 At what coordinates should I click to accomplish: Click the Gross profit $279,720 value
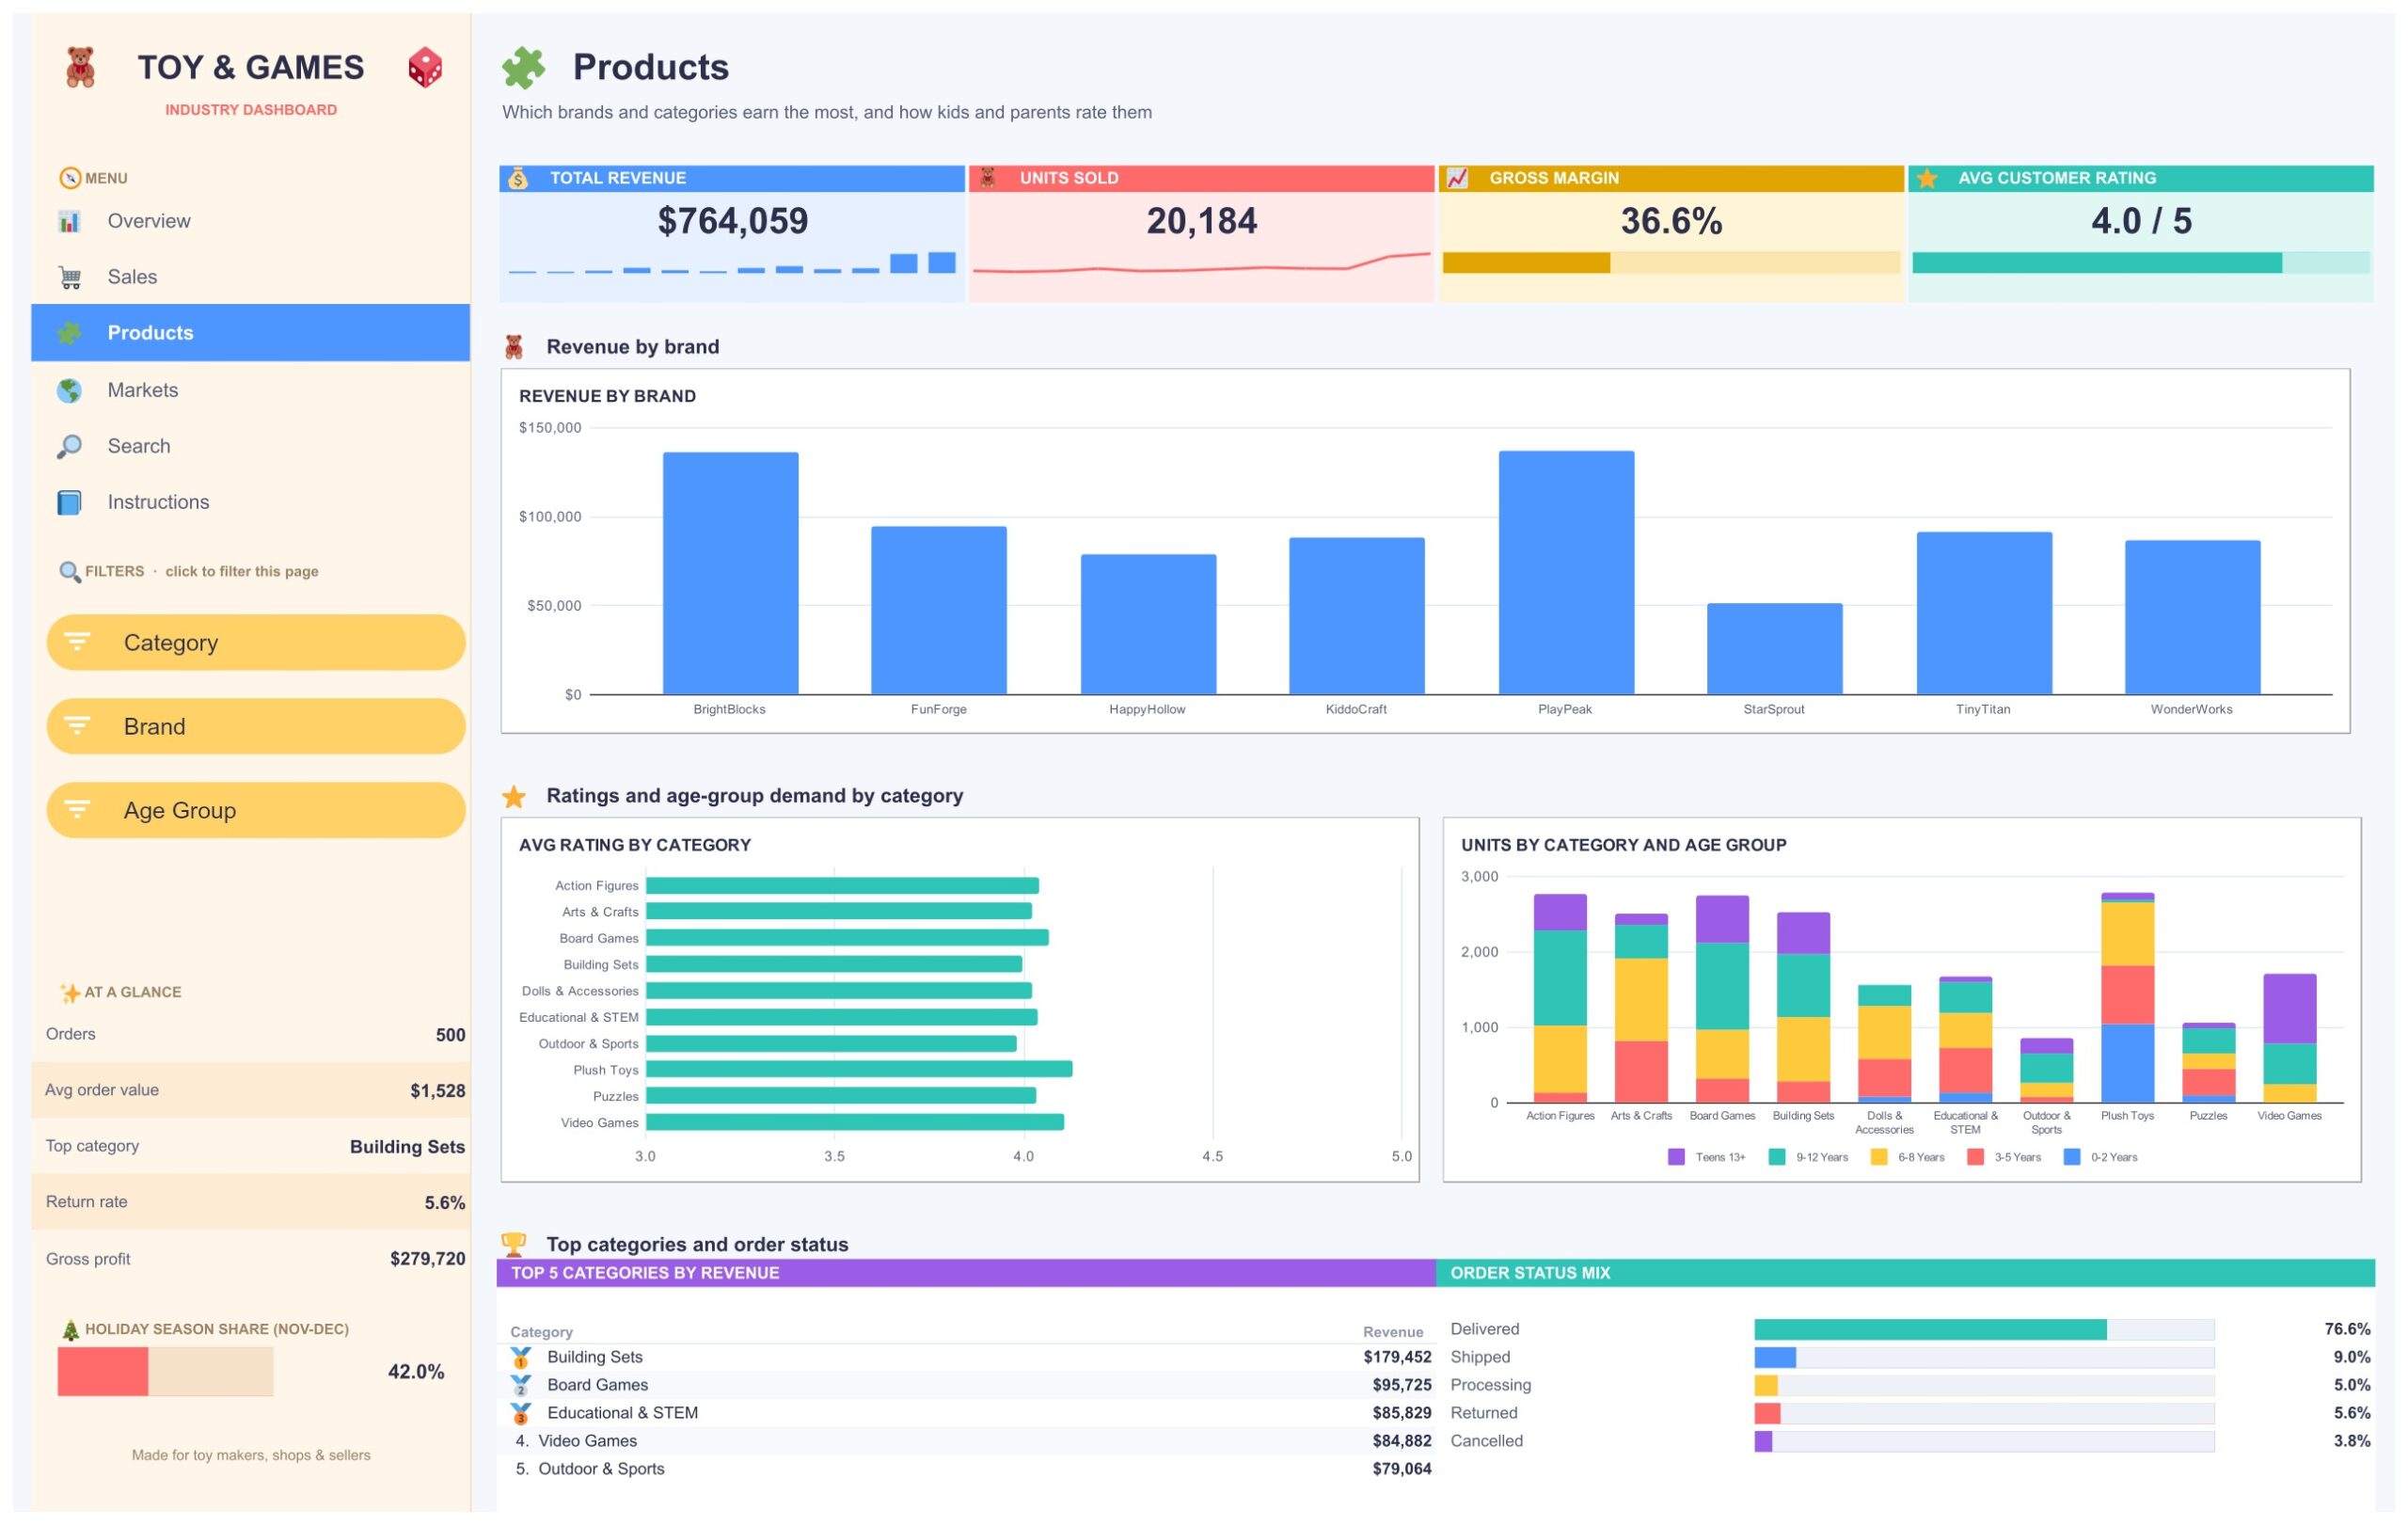click(x=428, y=1259)
